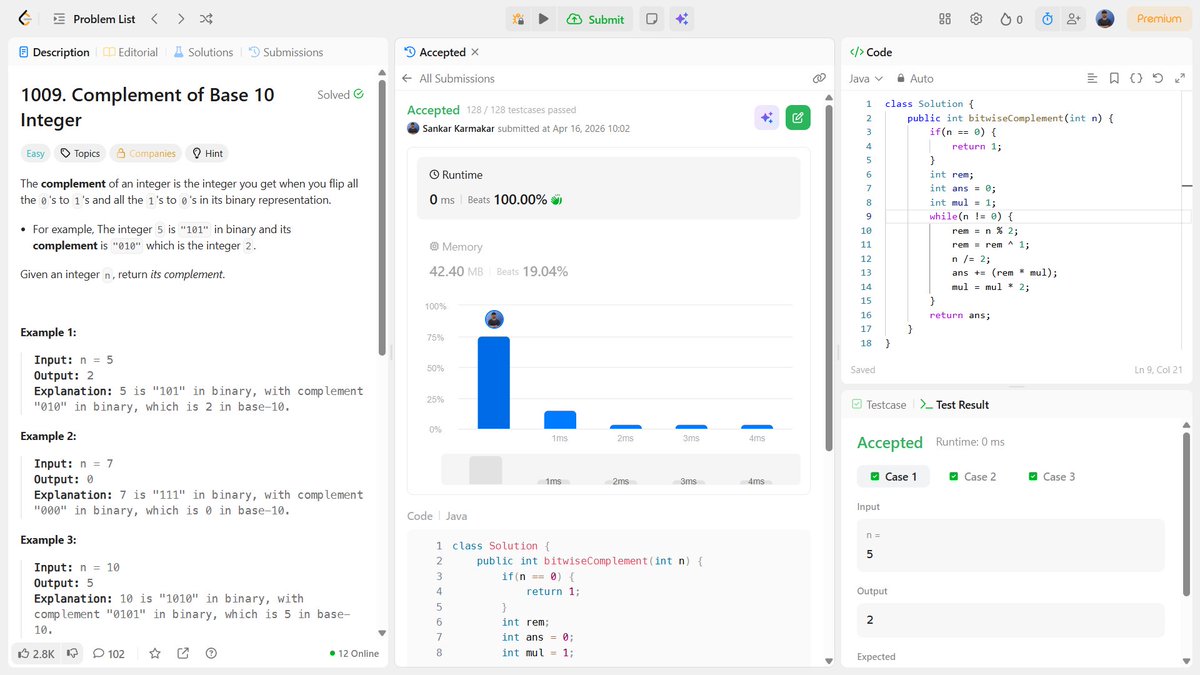
Task: Click the runtime range selector handle
Action: coord(485,470)
